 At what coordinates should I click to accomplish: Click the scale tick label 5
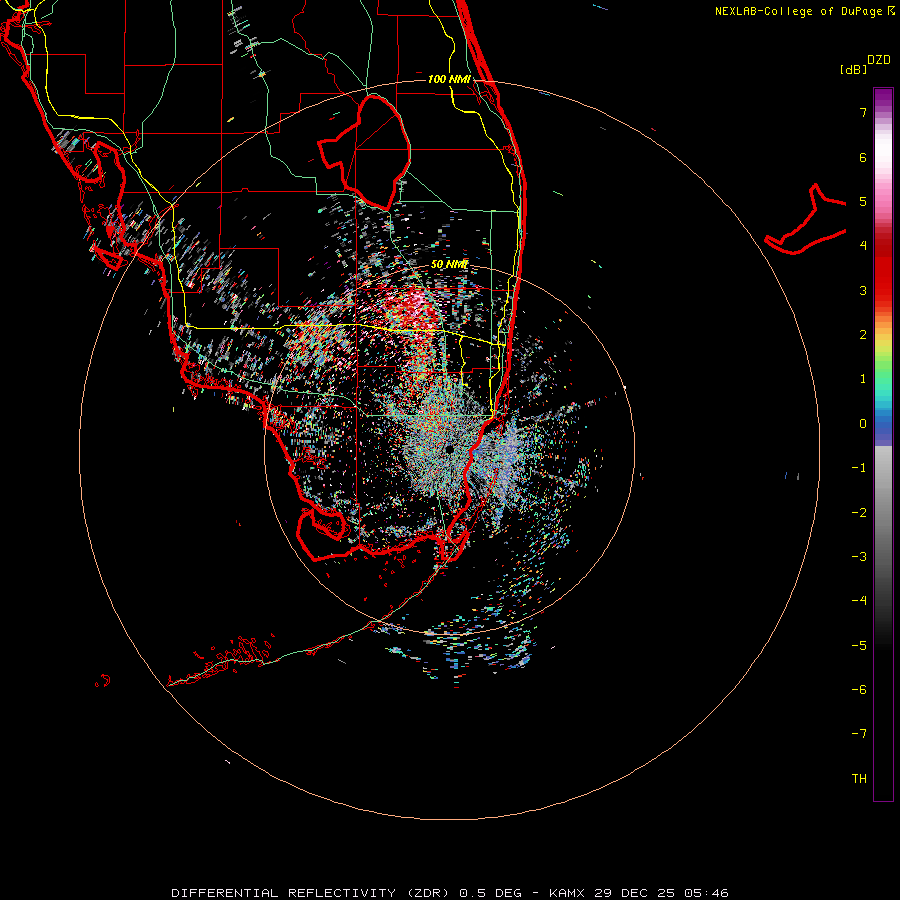pos(863,201)
